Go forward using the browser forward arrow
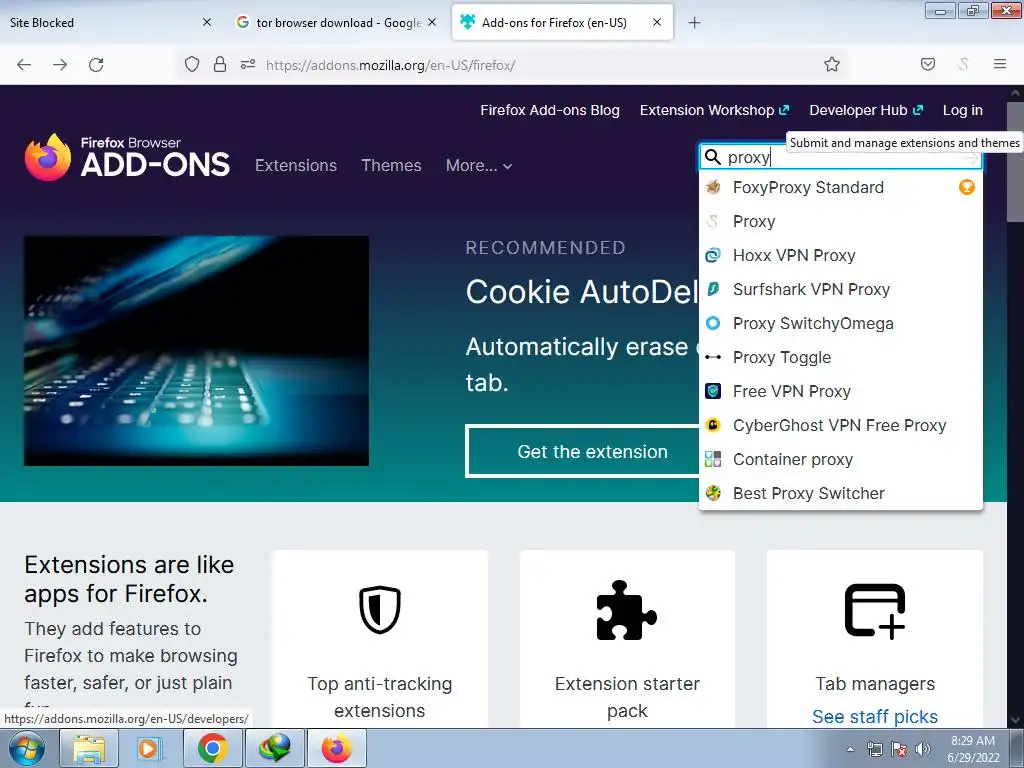This screenshot has width=1024, height=768. pyautogui.click(x=60, y=65)
